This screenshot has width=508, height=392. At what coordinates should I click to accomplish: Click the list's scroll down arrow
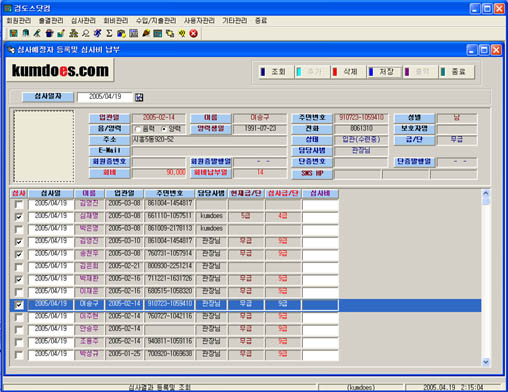click(486, 362)
